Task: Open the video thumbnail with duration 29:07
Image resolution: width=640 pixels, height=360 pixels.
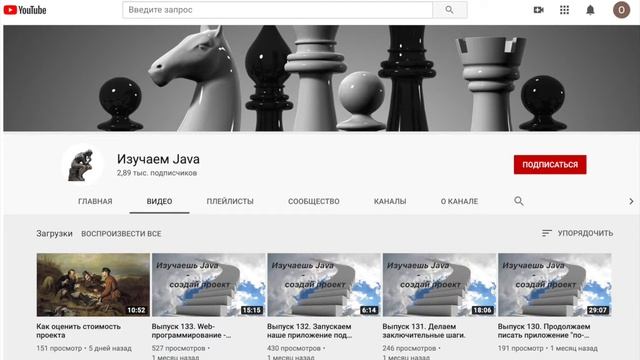Action: click(555, 285)
